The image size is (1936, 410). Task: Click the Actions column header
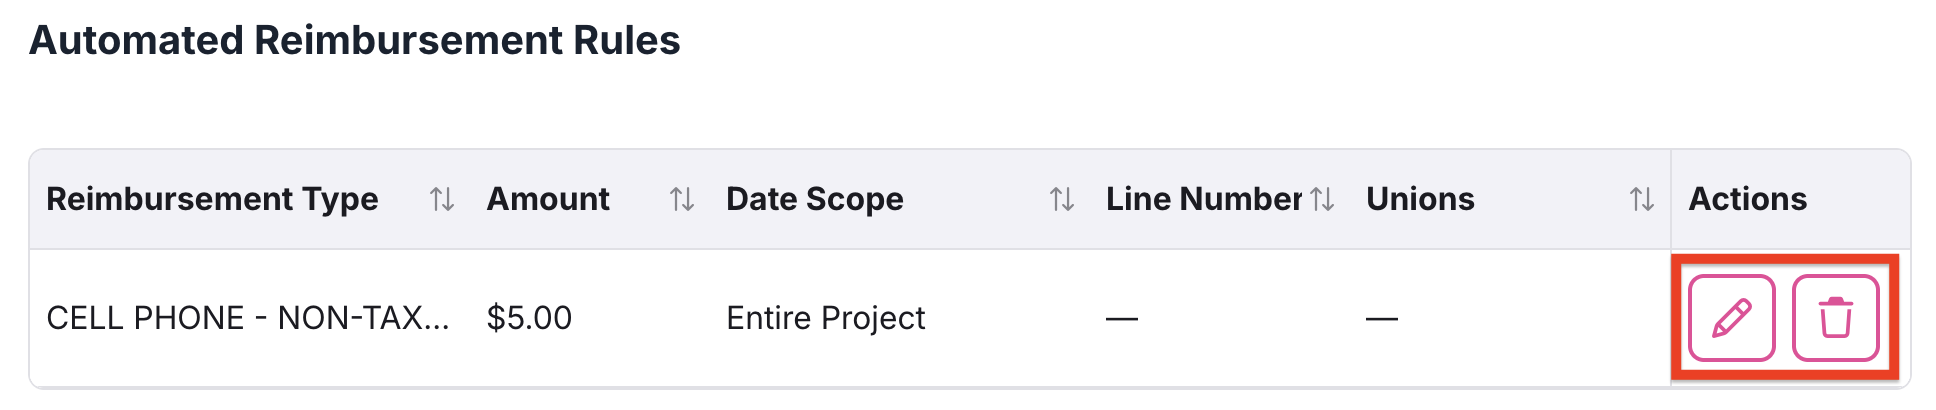click(x=1747, y=199)
